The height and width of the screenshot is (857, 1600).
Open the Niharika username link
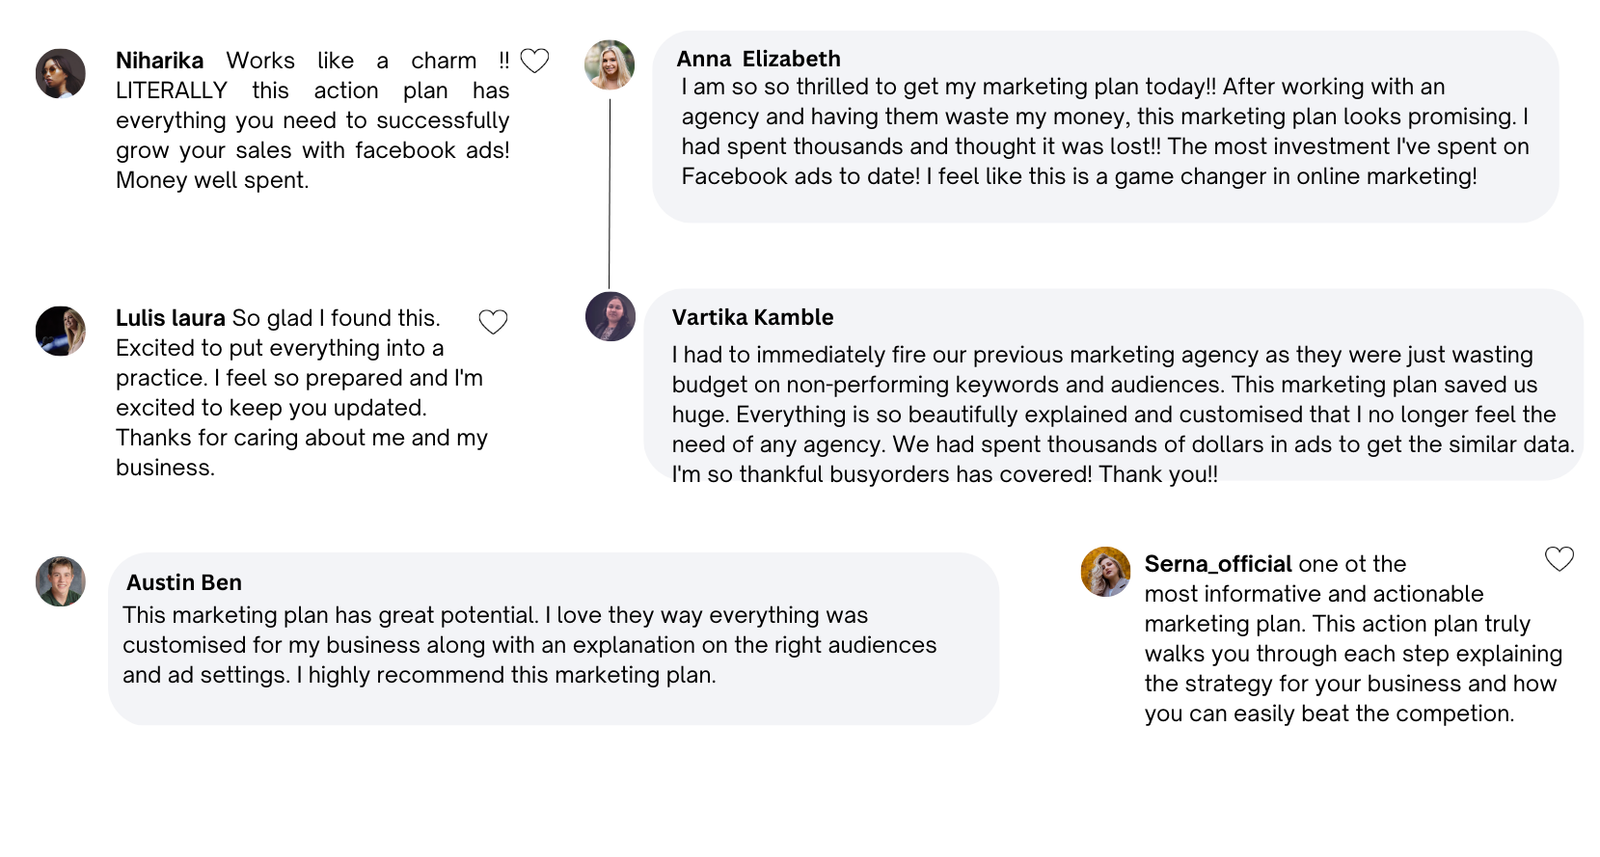tap(159, 61)
